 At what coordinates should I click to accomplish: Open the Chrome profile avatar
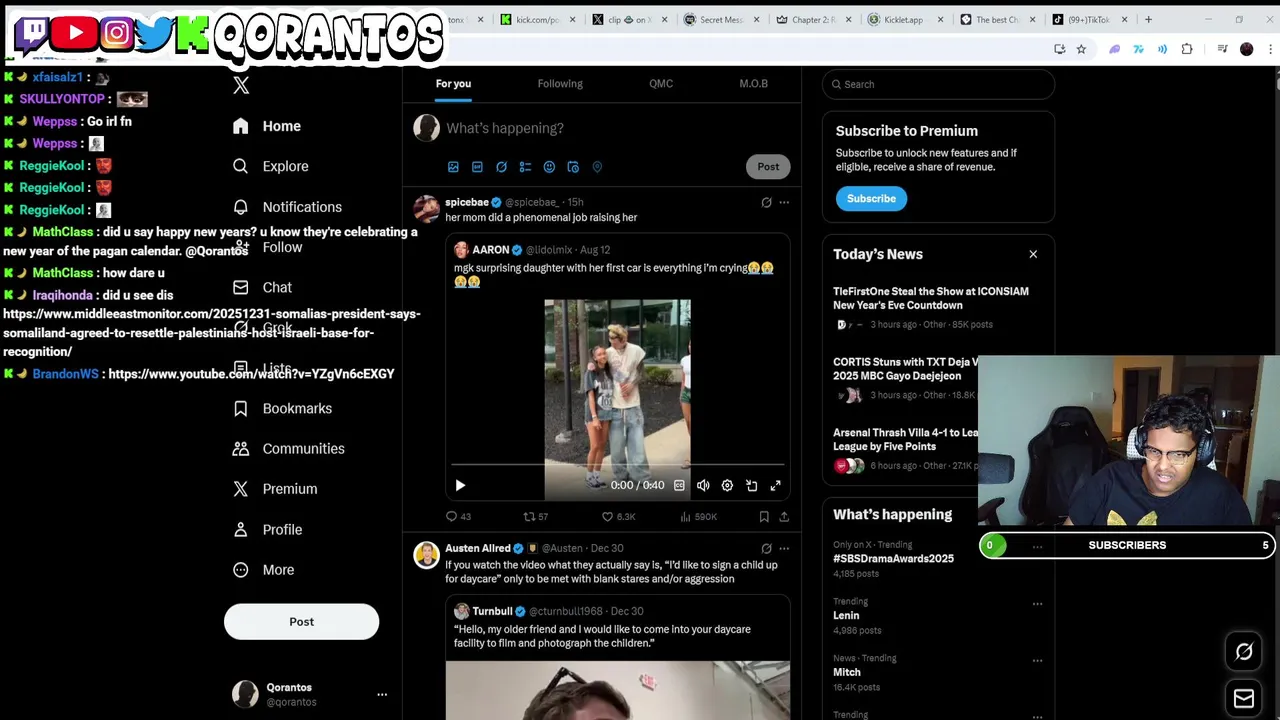point(1246,49)
